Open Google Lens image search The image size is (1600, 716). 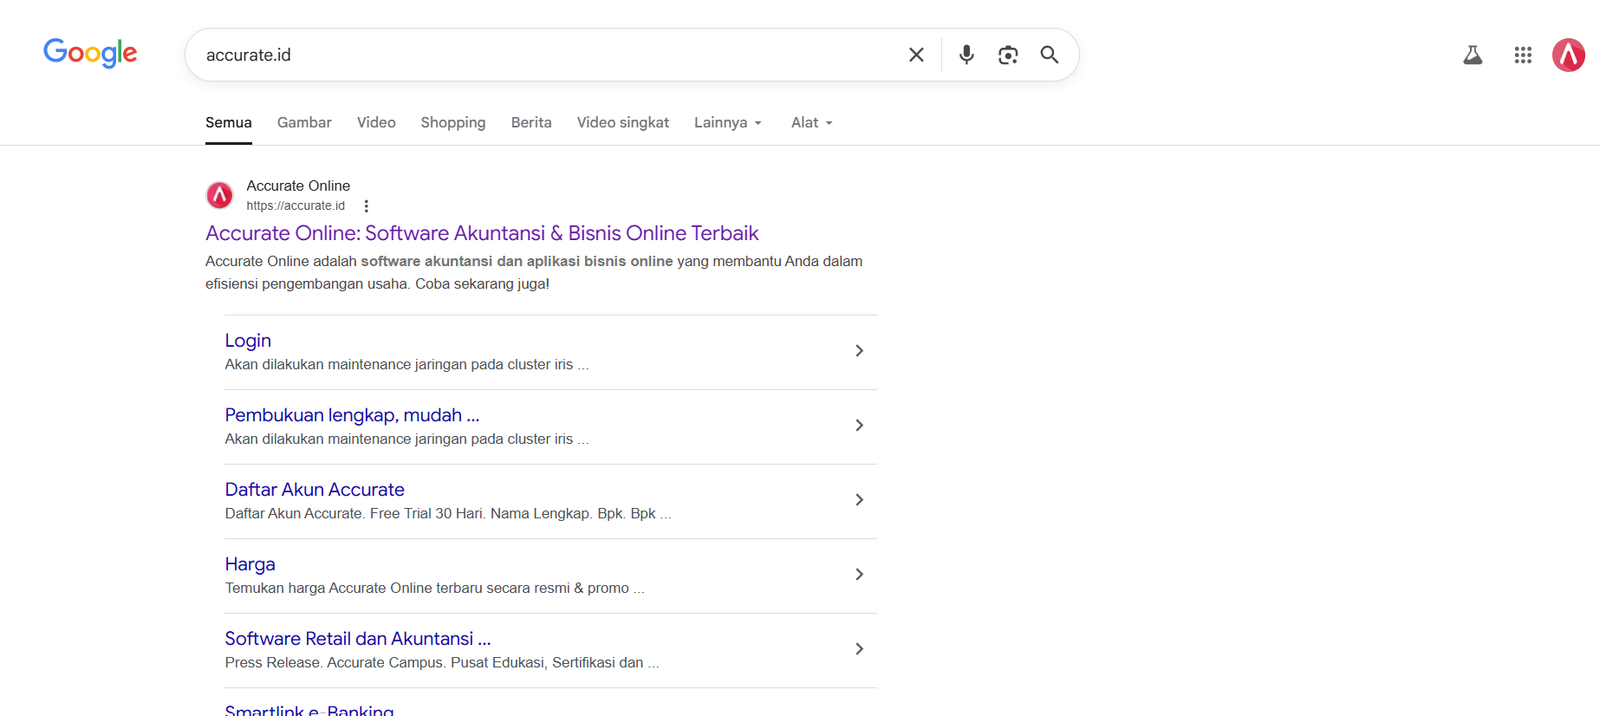pyautogui.click(x=1008, y=55)
